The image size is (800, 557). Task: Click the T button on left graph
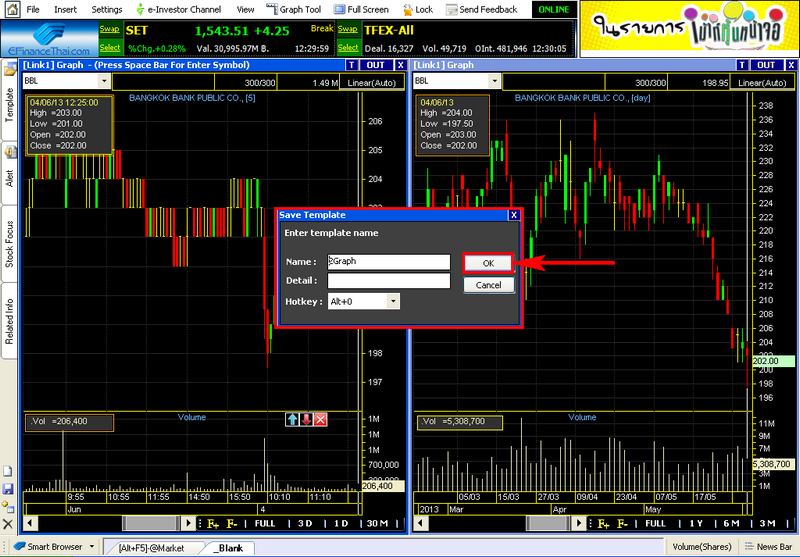coord(352,65)
